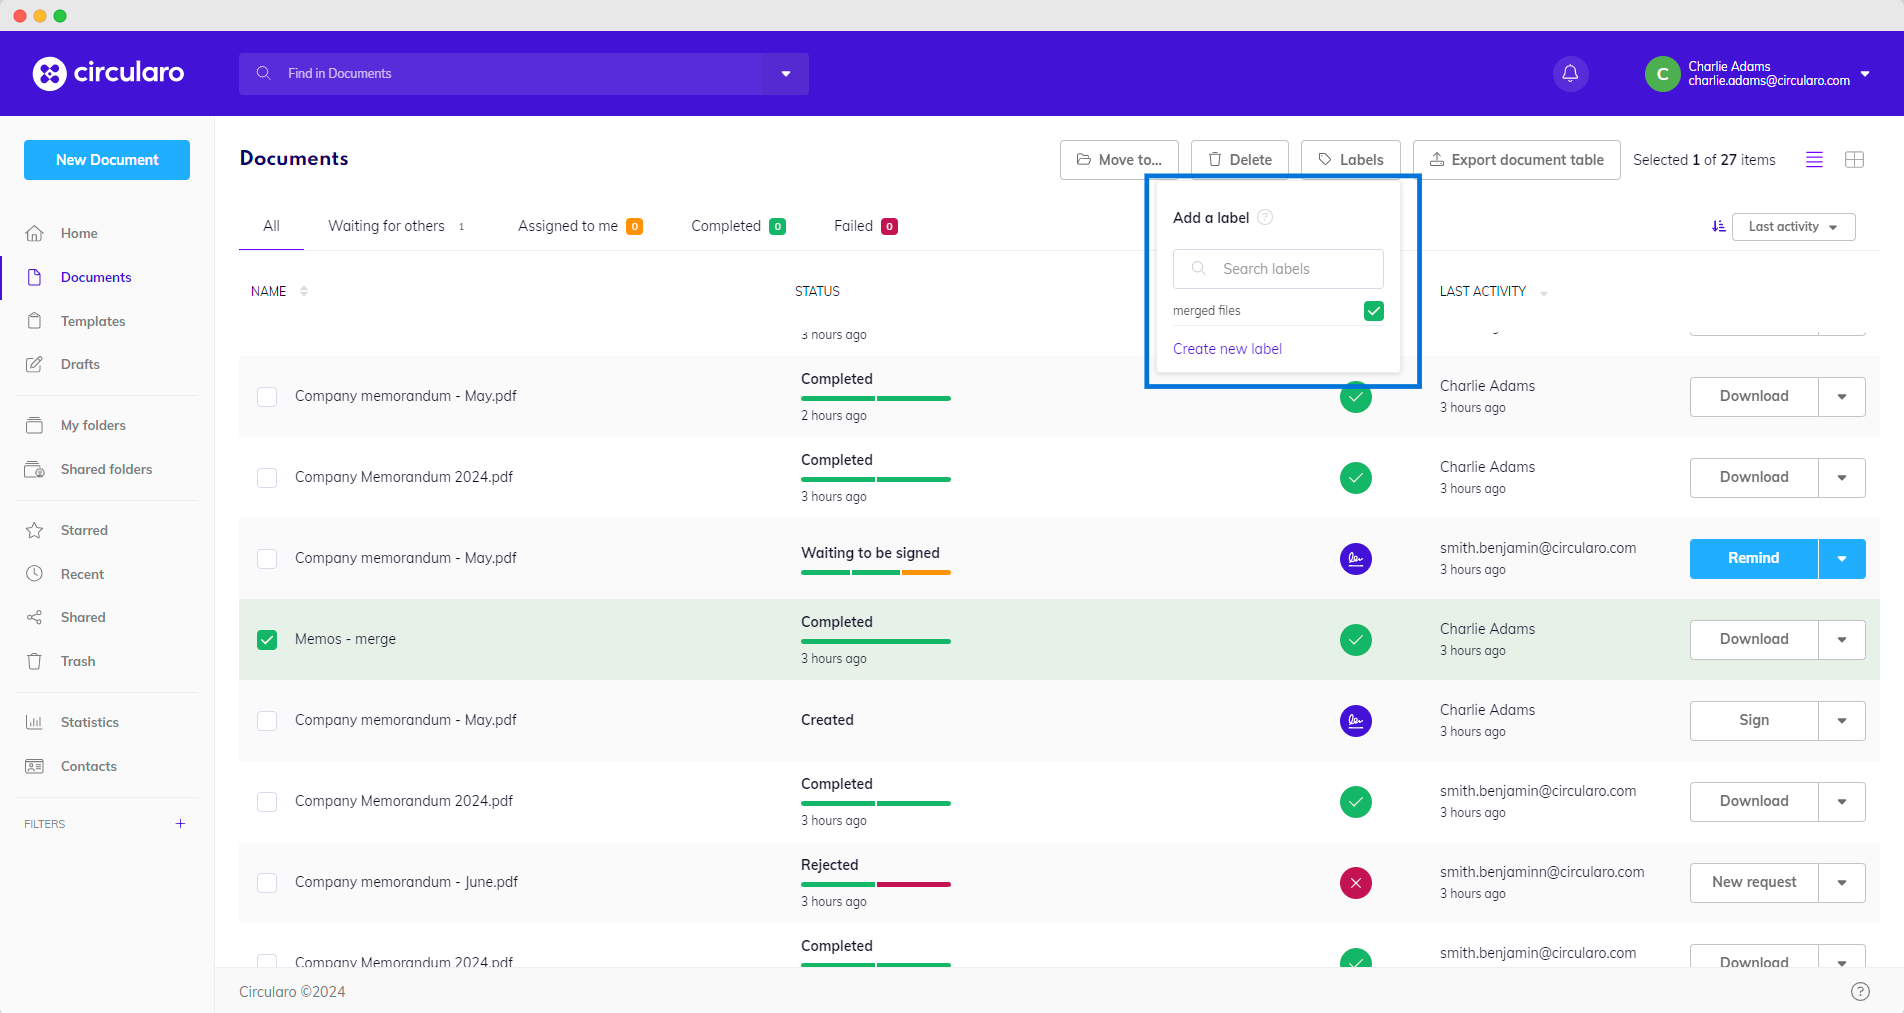The height and width of the screenshot is (1013, 1904).
Task: Open Templates in the sidebar
Action: [93, 321]
